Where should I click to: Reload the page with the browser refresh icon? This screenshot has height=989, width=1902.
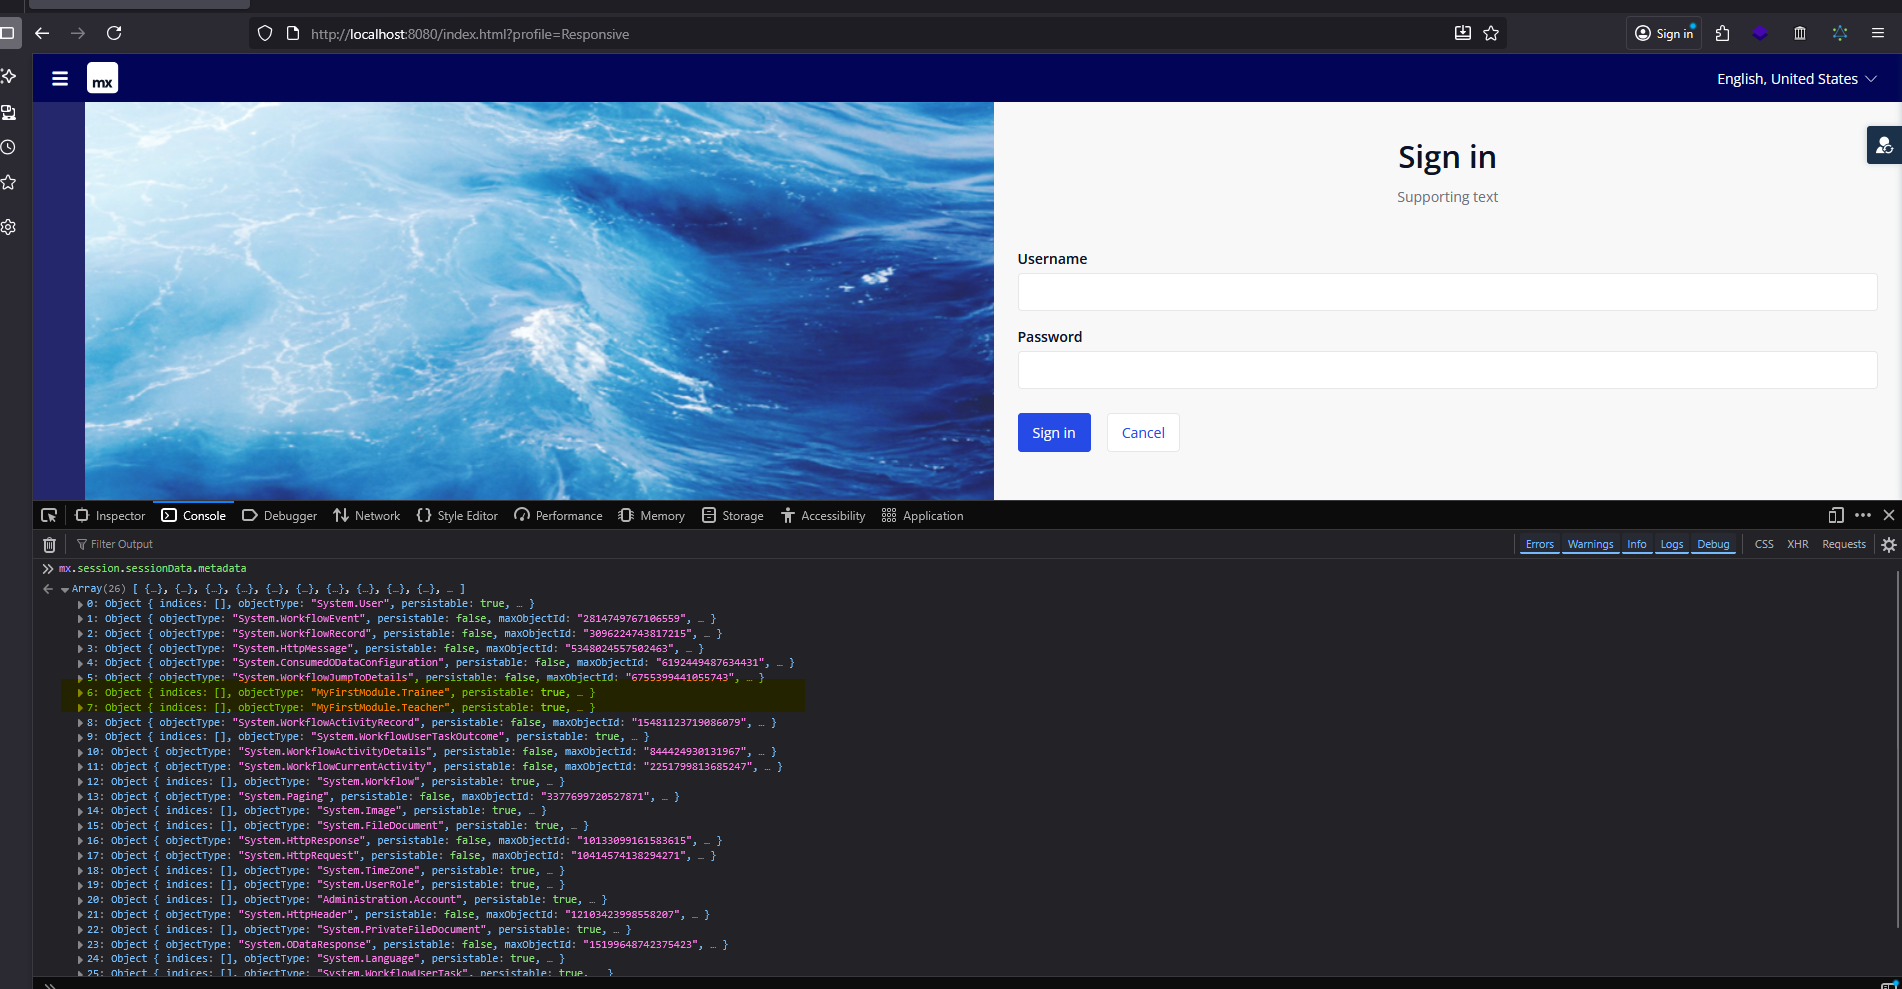click(114, 33)
